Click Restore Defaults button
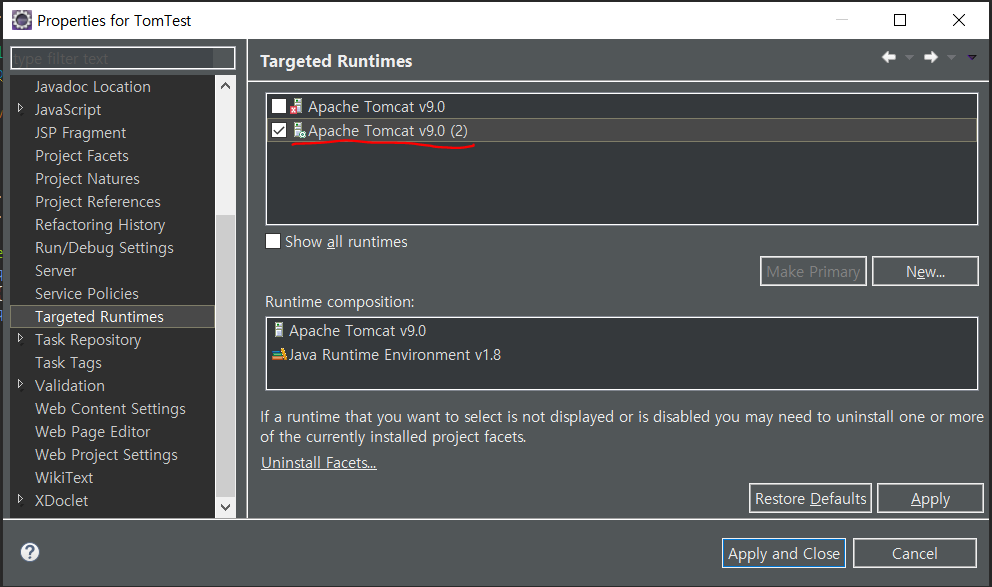Viewport: 992px width, 587px height. 810,498
